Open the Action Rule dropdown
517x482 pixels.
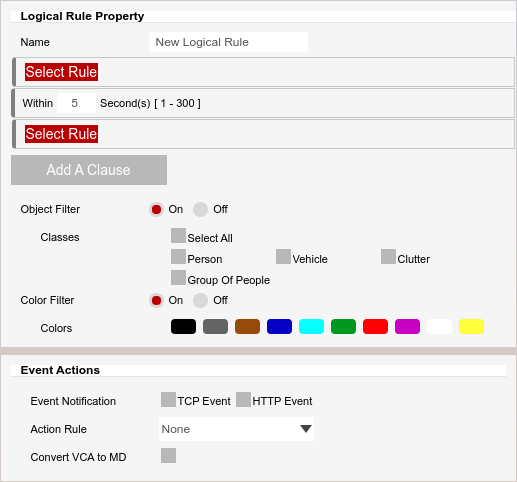[x=236, y=429]
